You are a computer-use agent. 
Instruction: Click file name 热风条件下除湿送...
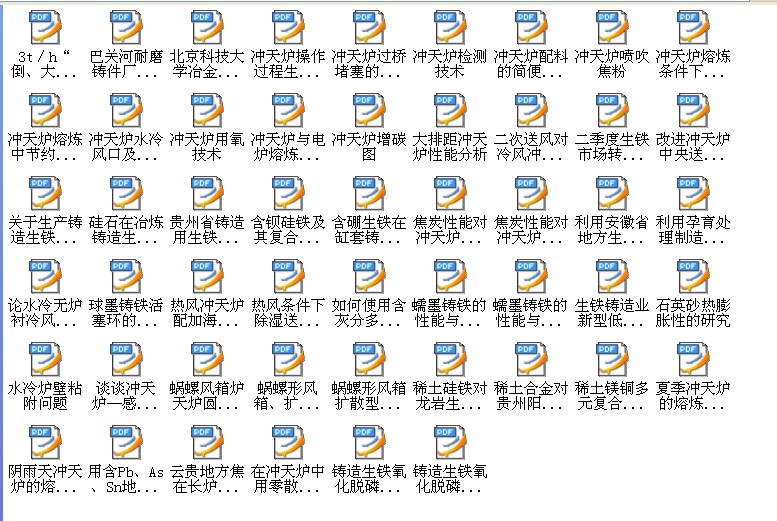point(288,312)
